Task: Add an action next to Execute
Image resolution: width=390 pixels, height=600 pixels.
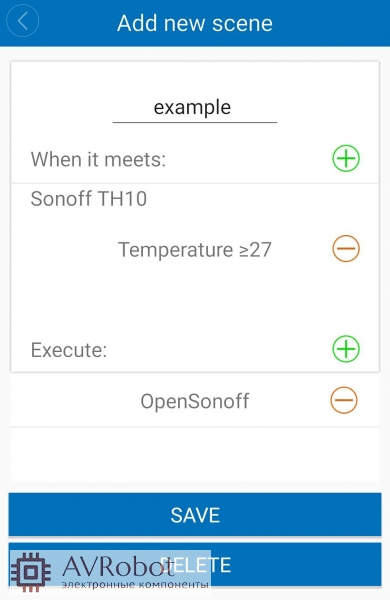Action: (x=346, y=349)
